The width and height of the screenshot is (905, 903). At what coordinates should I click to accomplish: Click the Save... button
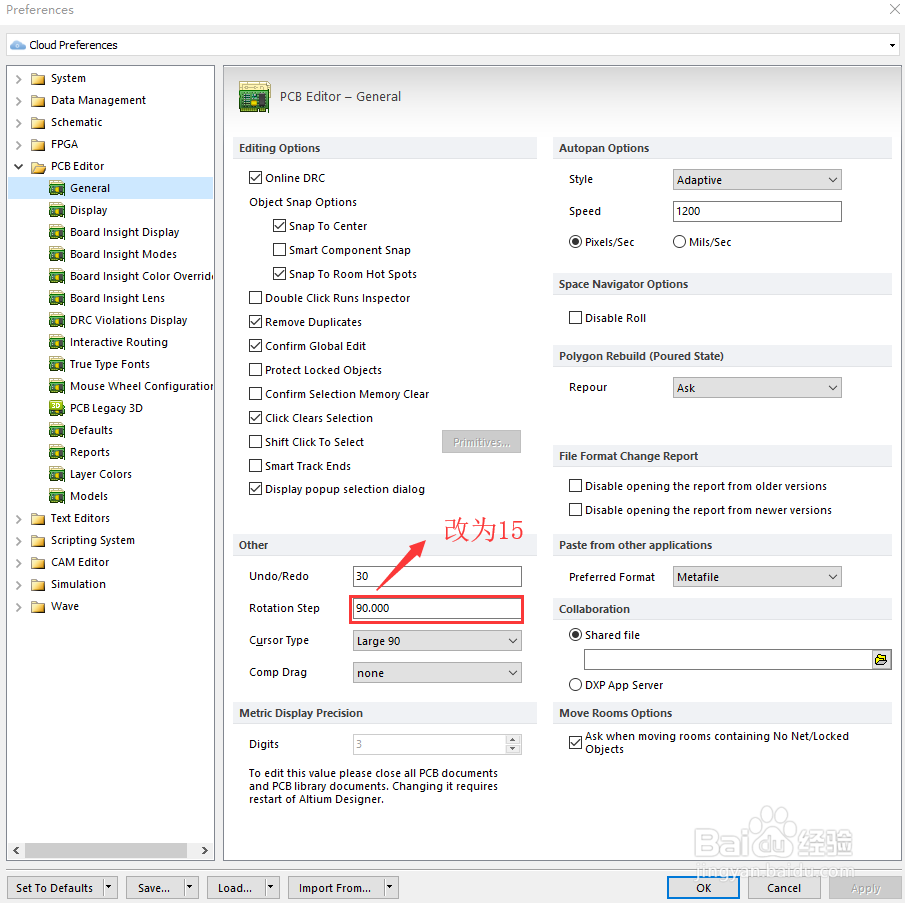154,887
